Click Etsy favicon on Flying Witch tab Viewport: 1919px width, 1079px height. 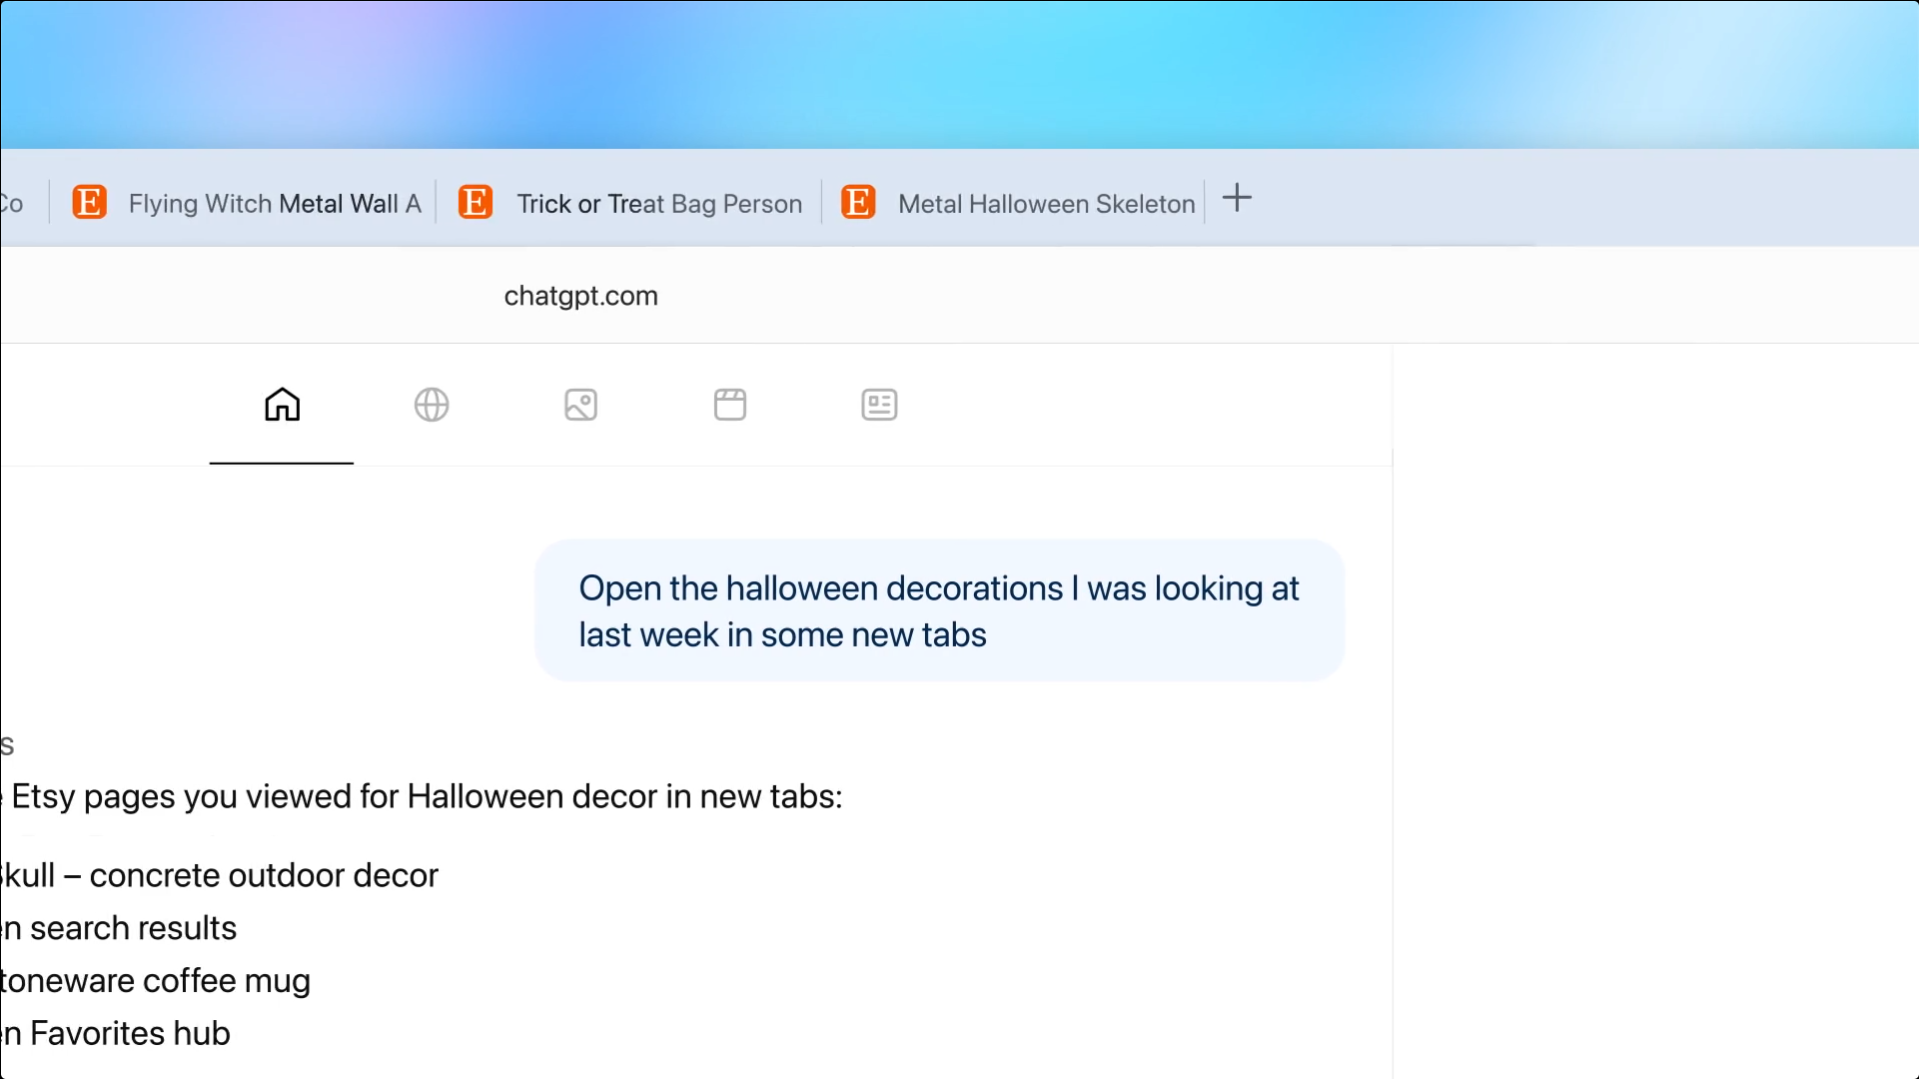point(89,203)
